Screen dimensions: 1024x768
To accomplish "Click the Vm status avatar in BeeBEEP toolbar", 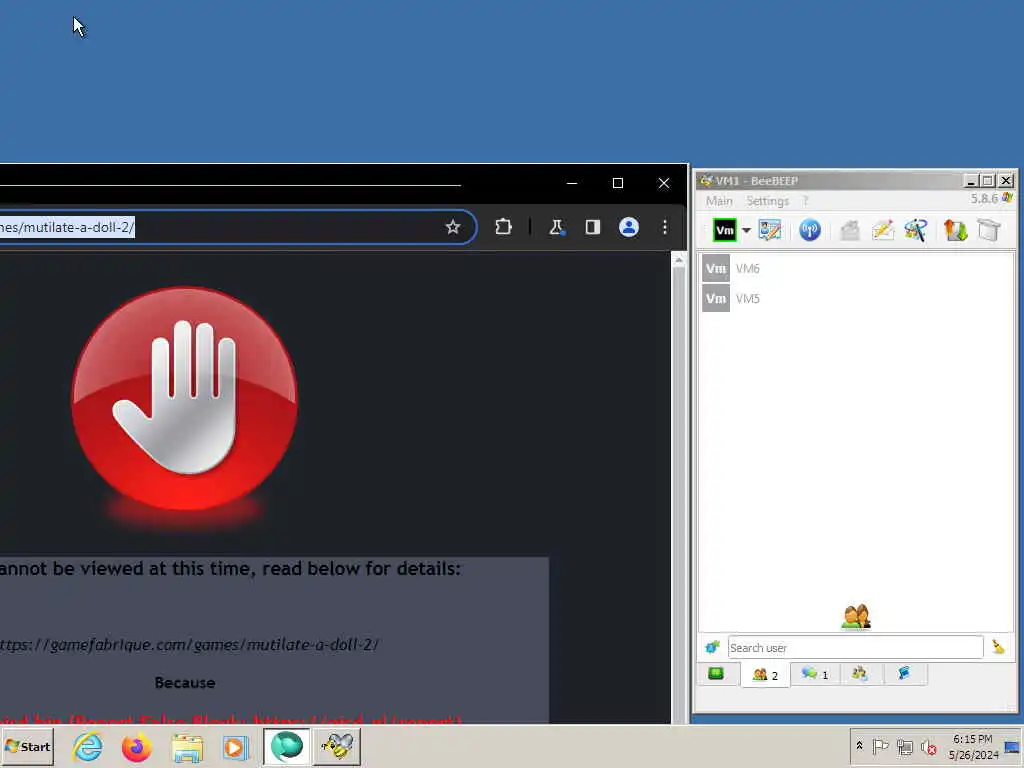I will click(x=724, y=230).
